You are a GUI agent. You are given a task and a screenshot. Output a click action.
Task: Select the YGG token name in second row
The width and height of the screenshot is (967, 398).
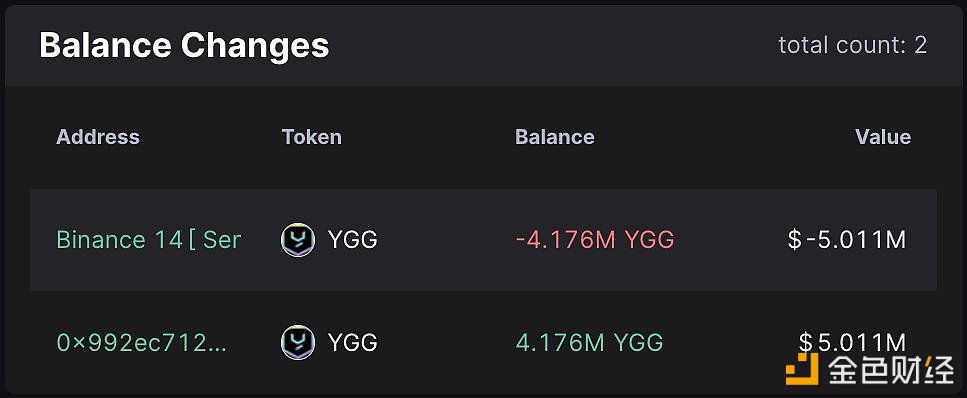352,342
